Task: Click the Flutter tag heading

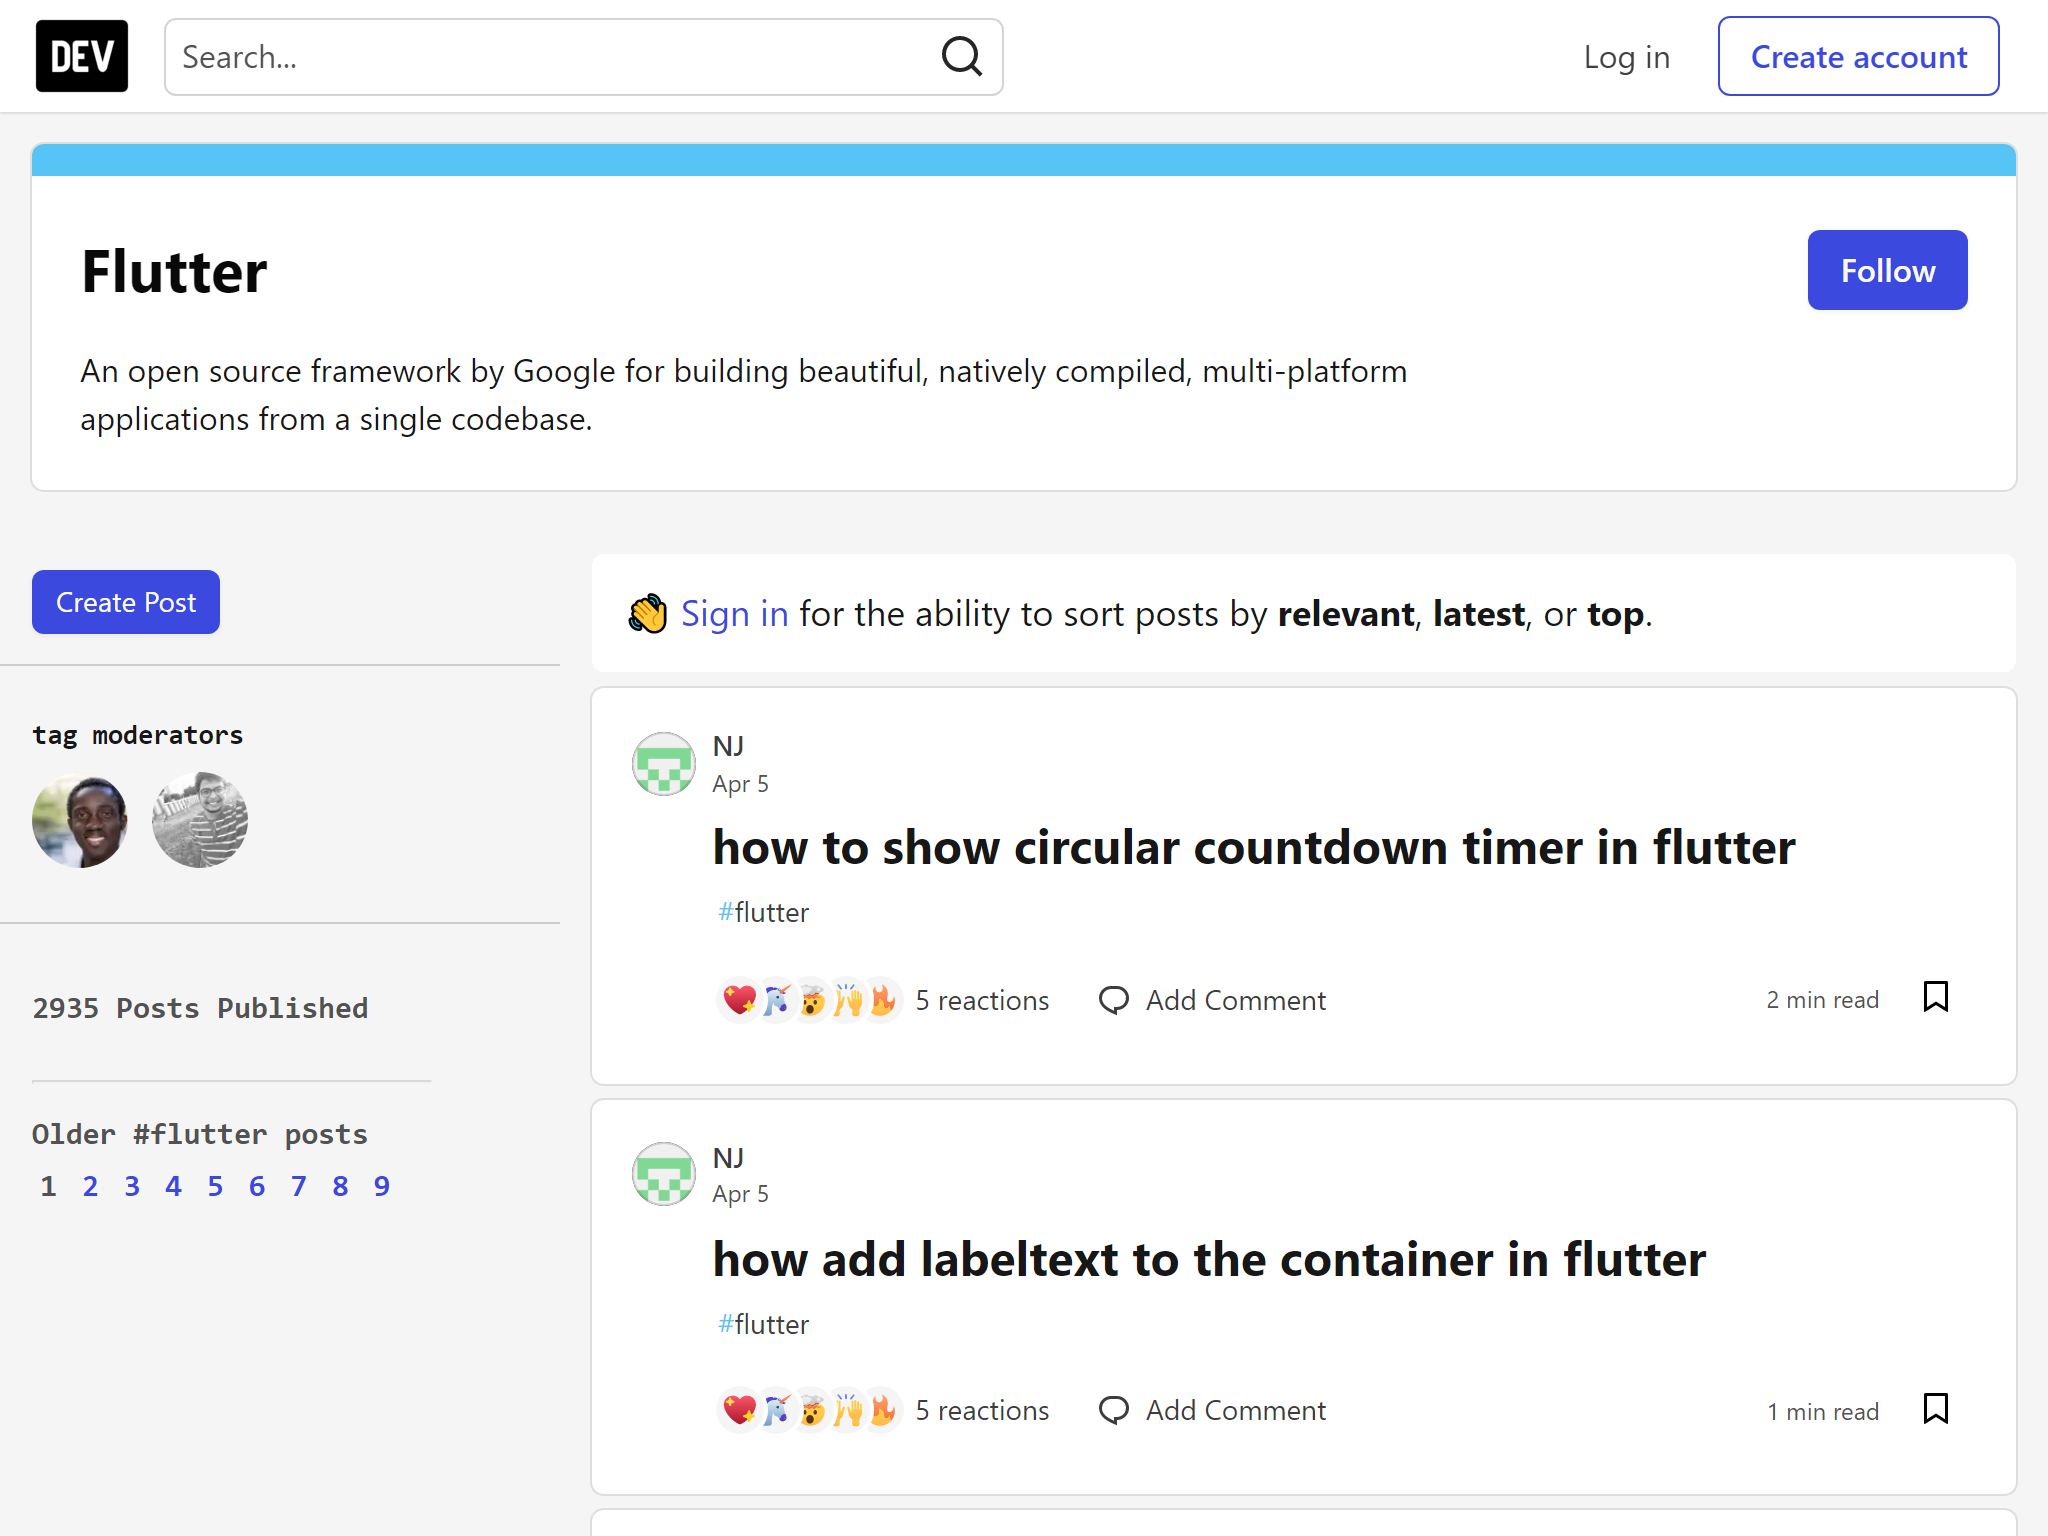Action: click(x=174, y=272)
